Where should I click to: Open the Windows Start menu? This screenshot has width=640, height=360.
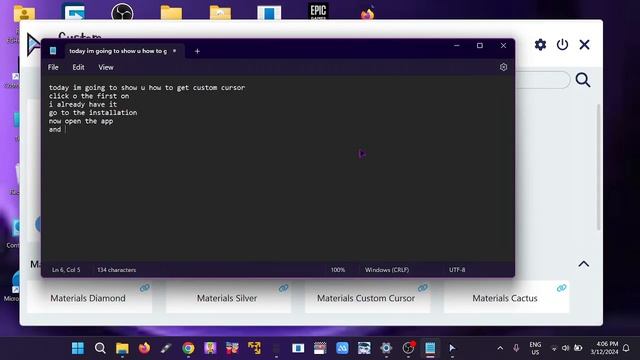point(78,348)
